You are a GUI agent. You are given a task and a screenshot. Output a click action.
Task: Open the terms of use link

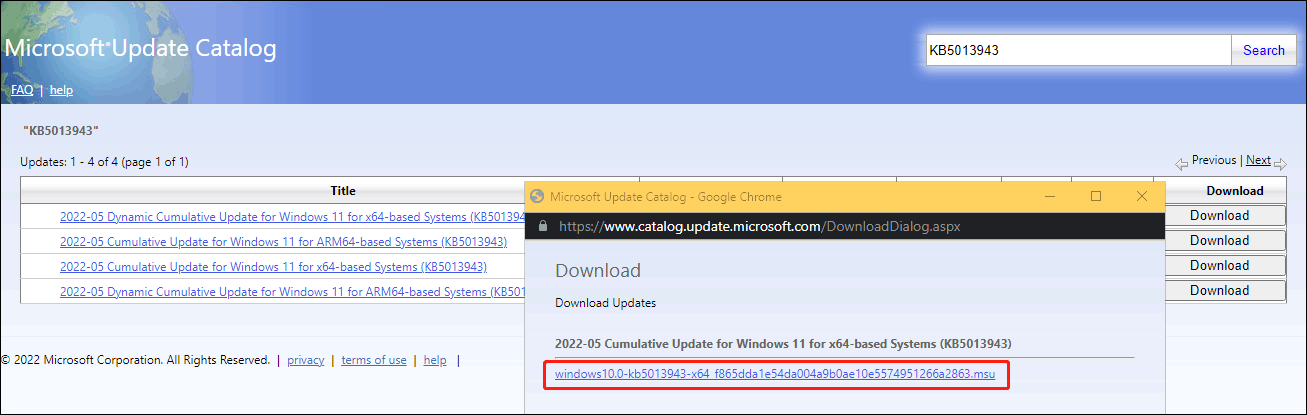[374, 360]
